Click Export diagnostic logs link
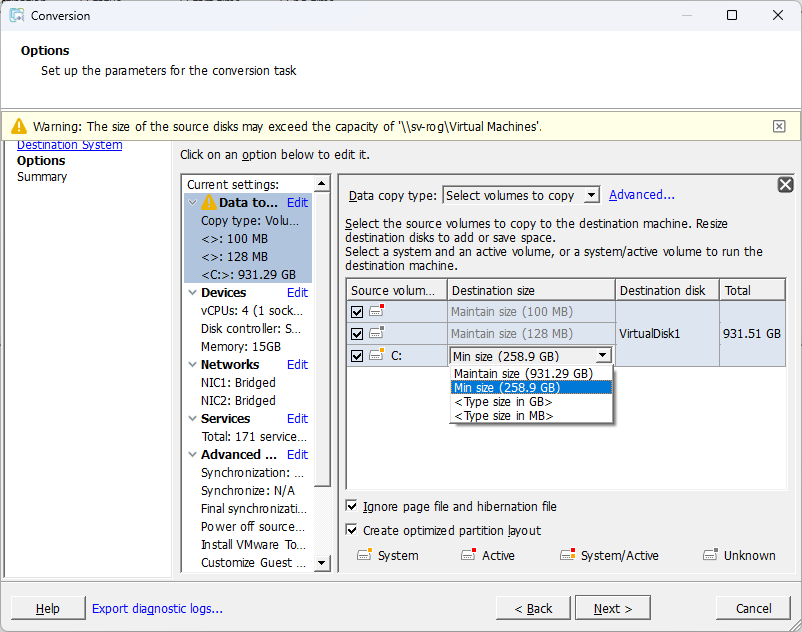The width and height of the screenshot is (802, 632). click(157, 608)
